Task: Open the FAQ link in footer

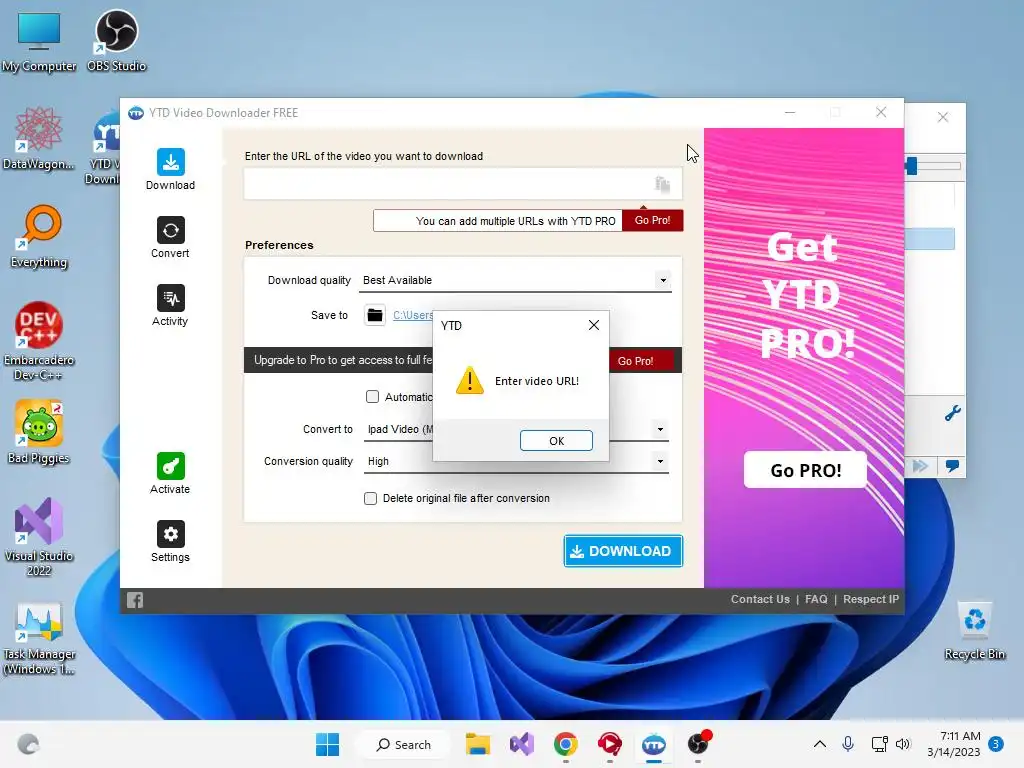Action: [816, 600]
